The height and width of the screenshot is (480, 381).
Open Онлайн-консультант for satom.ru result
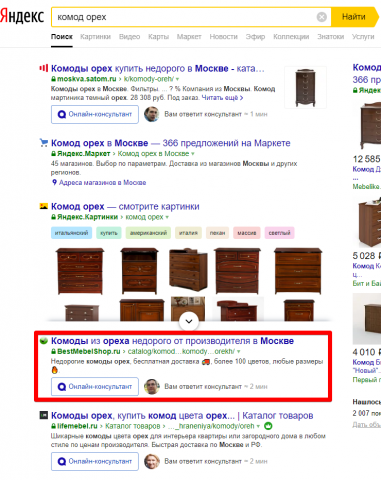pos(95,114)
